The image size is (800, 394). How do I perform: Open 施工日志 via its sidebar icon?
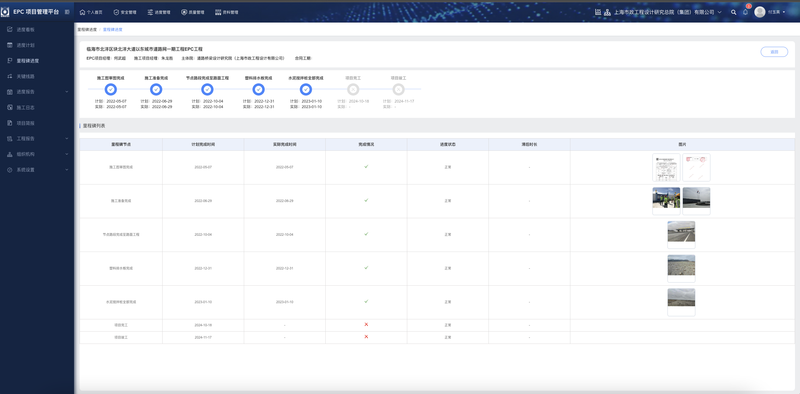10,107
